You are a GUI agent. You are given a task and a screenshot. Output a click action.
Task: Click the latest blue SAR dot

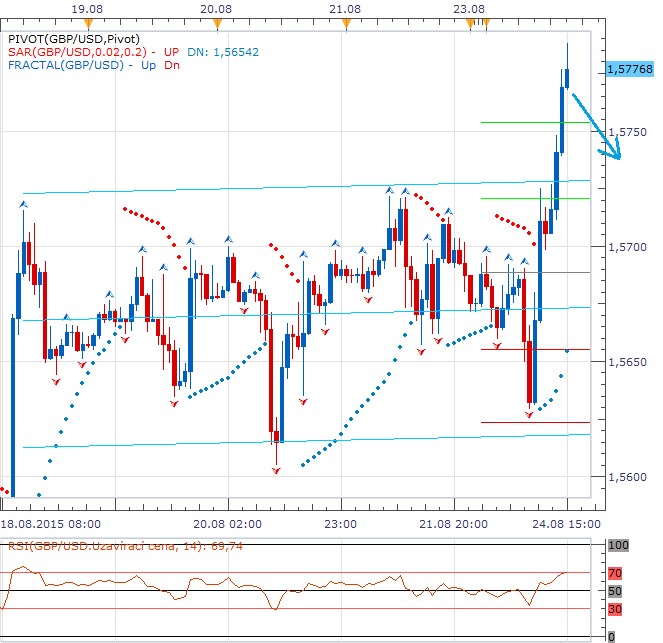(568, 351)
